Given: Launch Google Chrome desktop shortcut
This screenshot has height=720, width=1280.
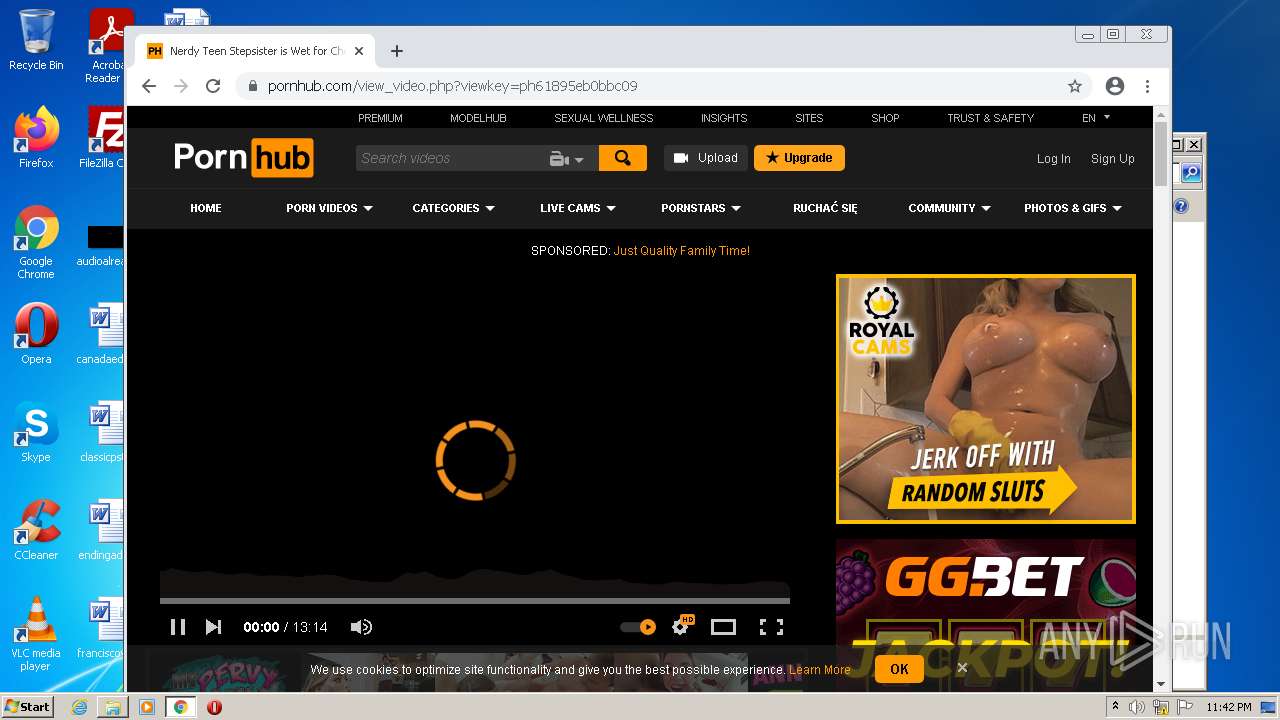Looking at the screenshot, I should click(x=36, y=243).
